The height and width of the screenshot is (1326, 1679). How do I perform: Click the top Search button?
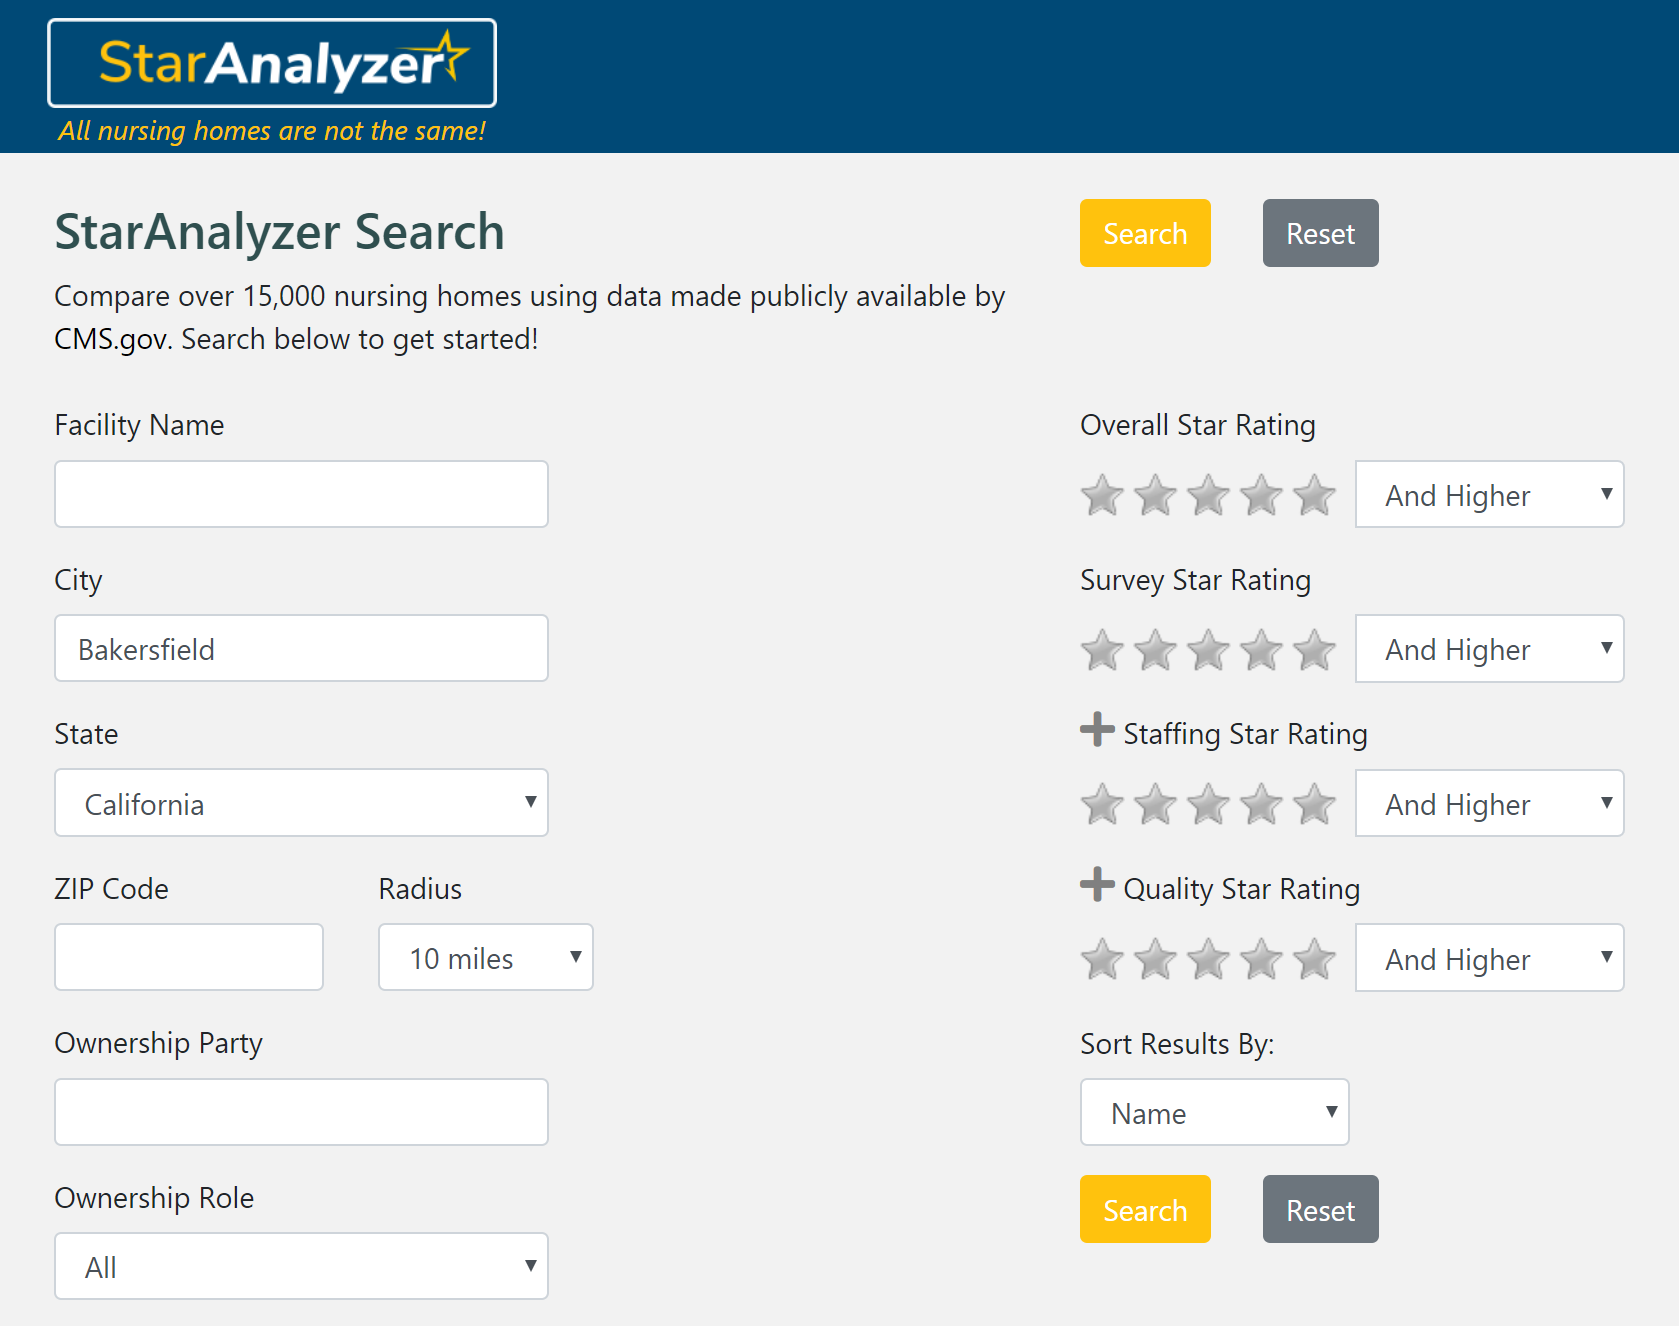(1145, 233)
